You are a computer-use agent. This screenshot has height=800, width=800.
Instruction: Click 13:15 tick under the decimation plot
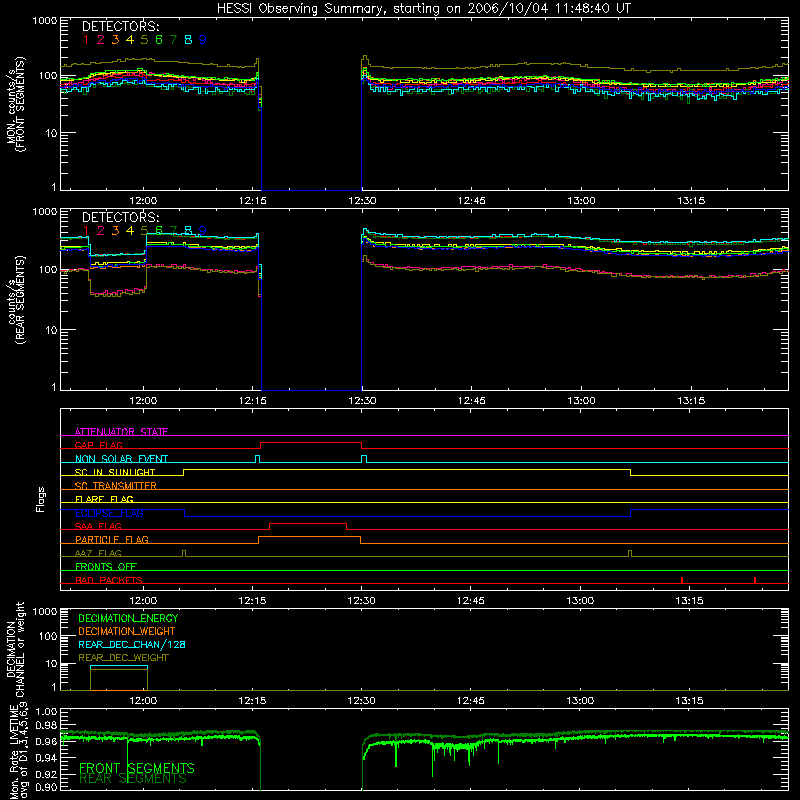(x=689, y=701)
